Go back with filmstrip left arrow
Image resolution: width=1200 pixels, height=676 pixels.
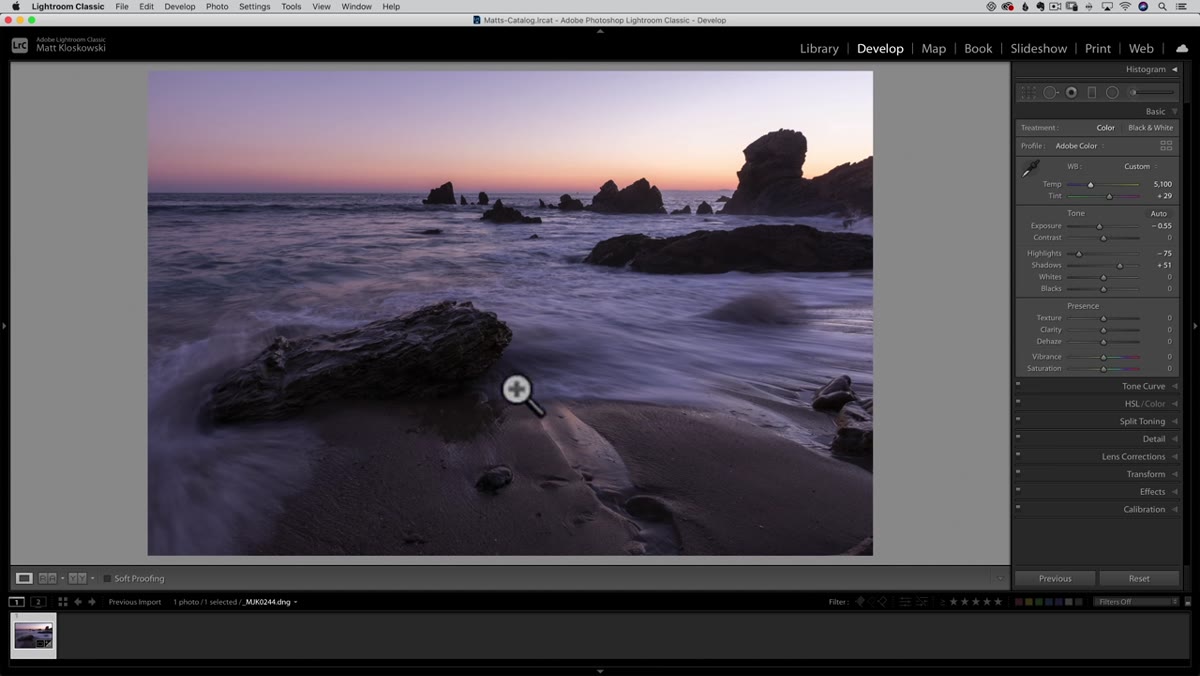click(78, 602)
